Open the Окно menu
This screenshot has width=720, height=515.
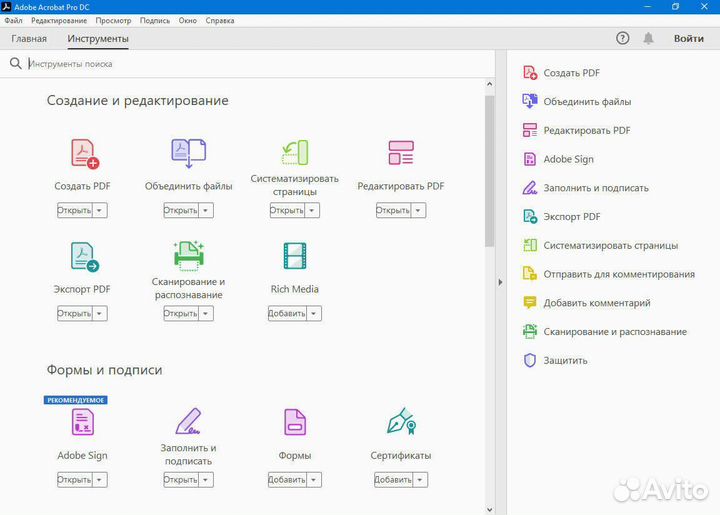click(187, 21)
